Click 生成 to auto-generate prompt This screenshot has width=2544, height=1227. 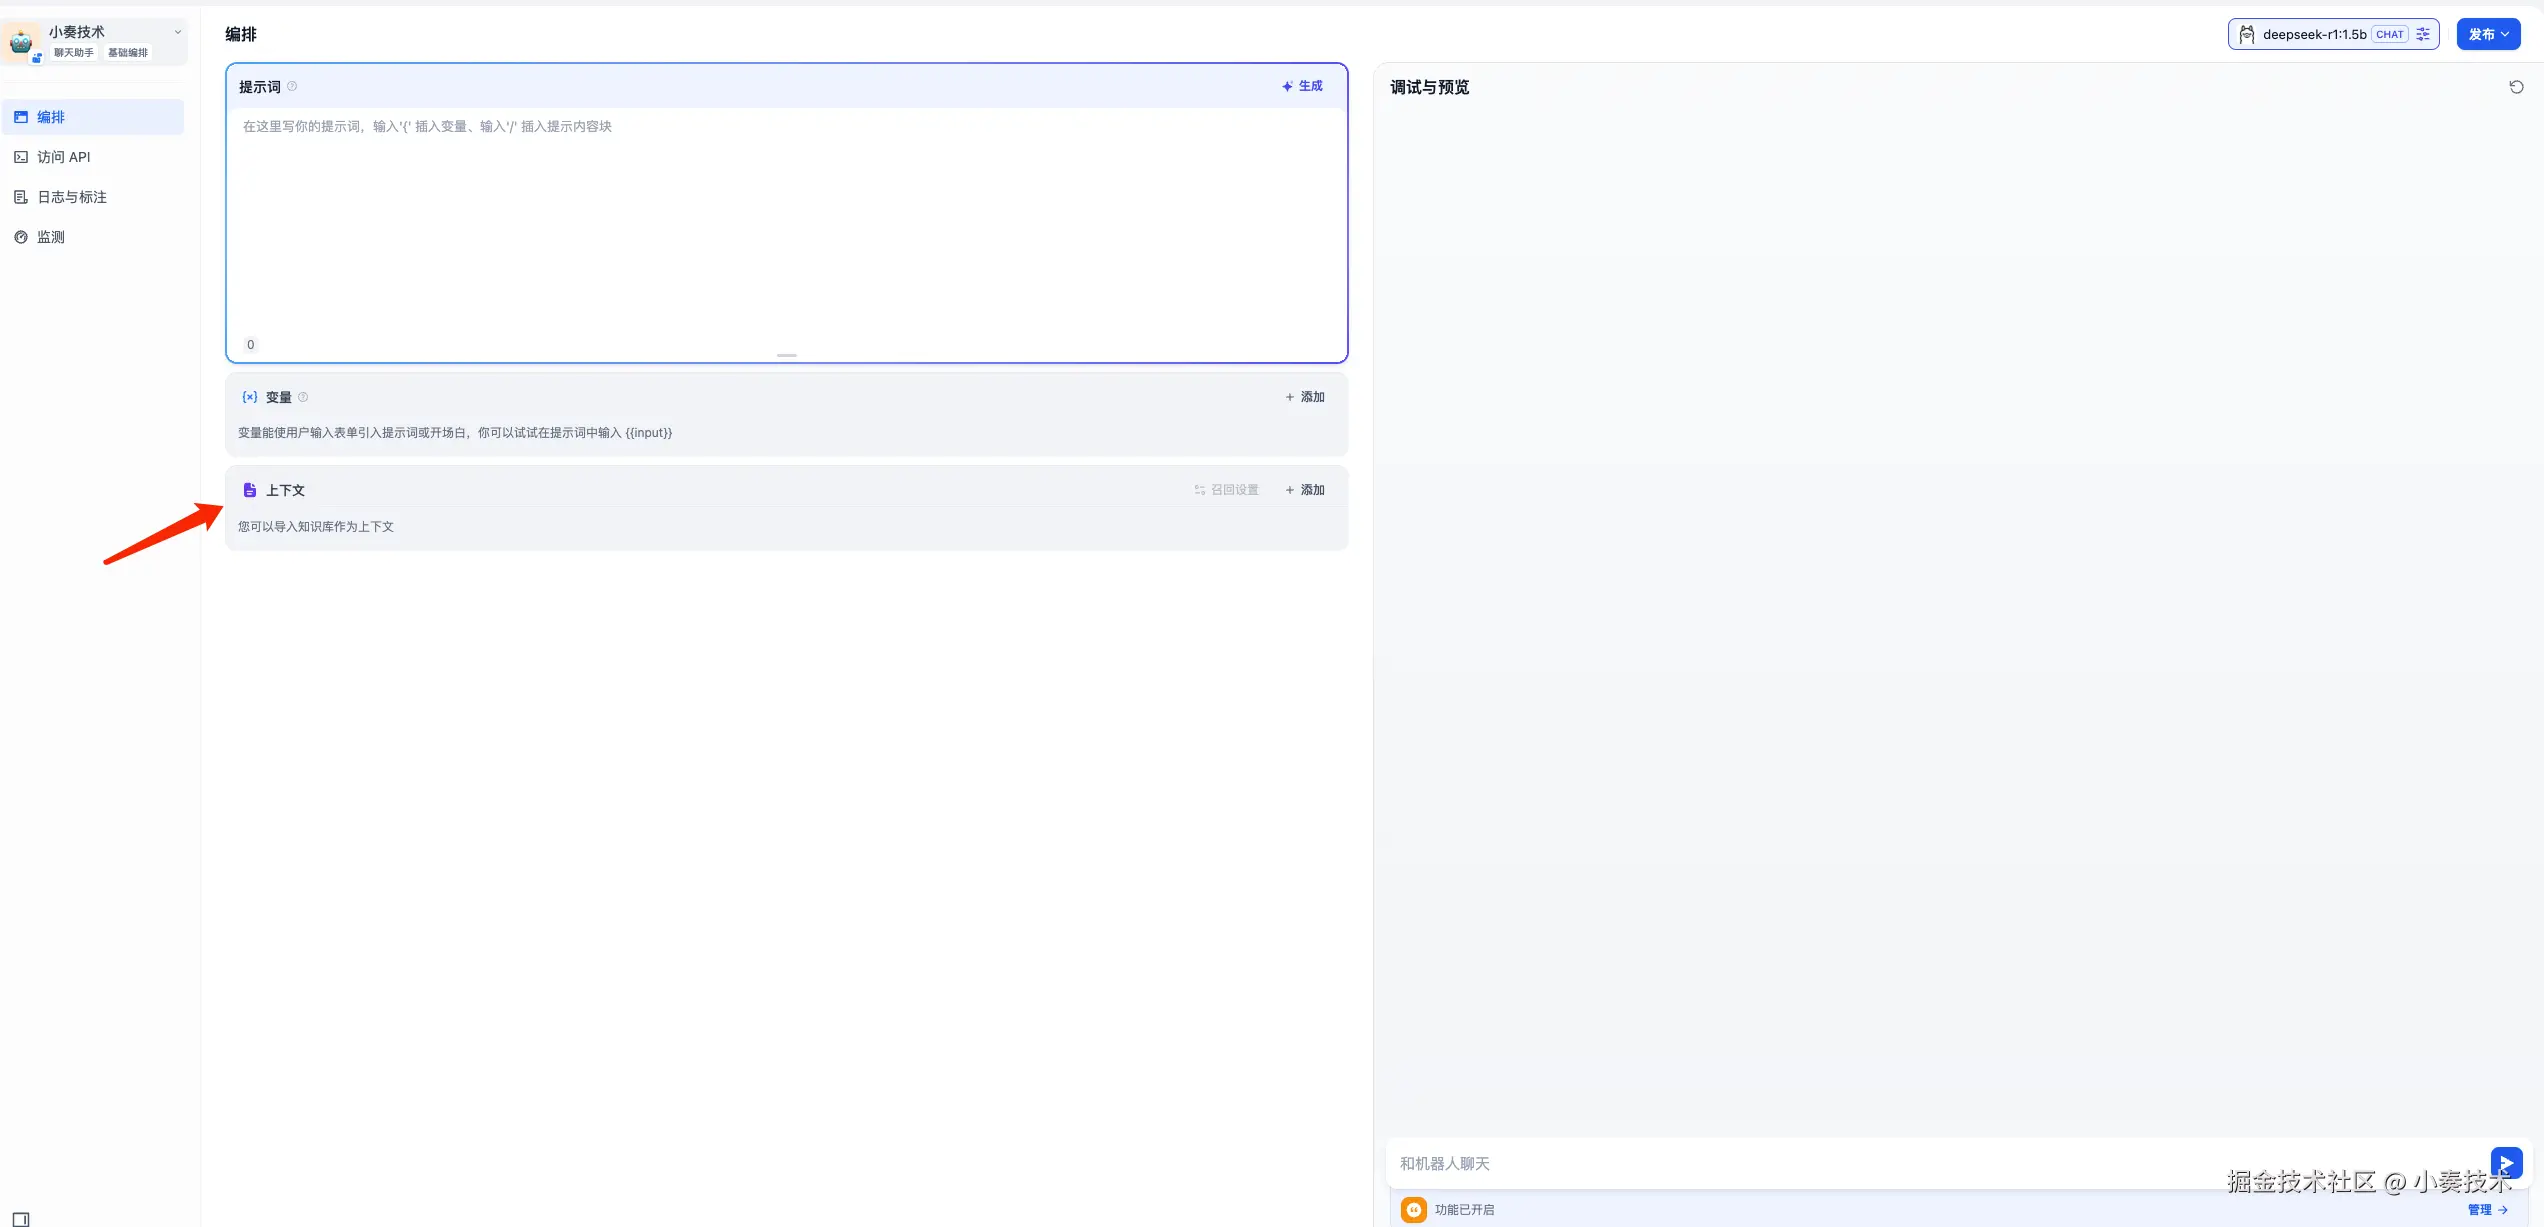1302,86
